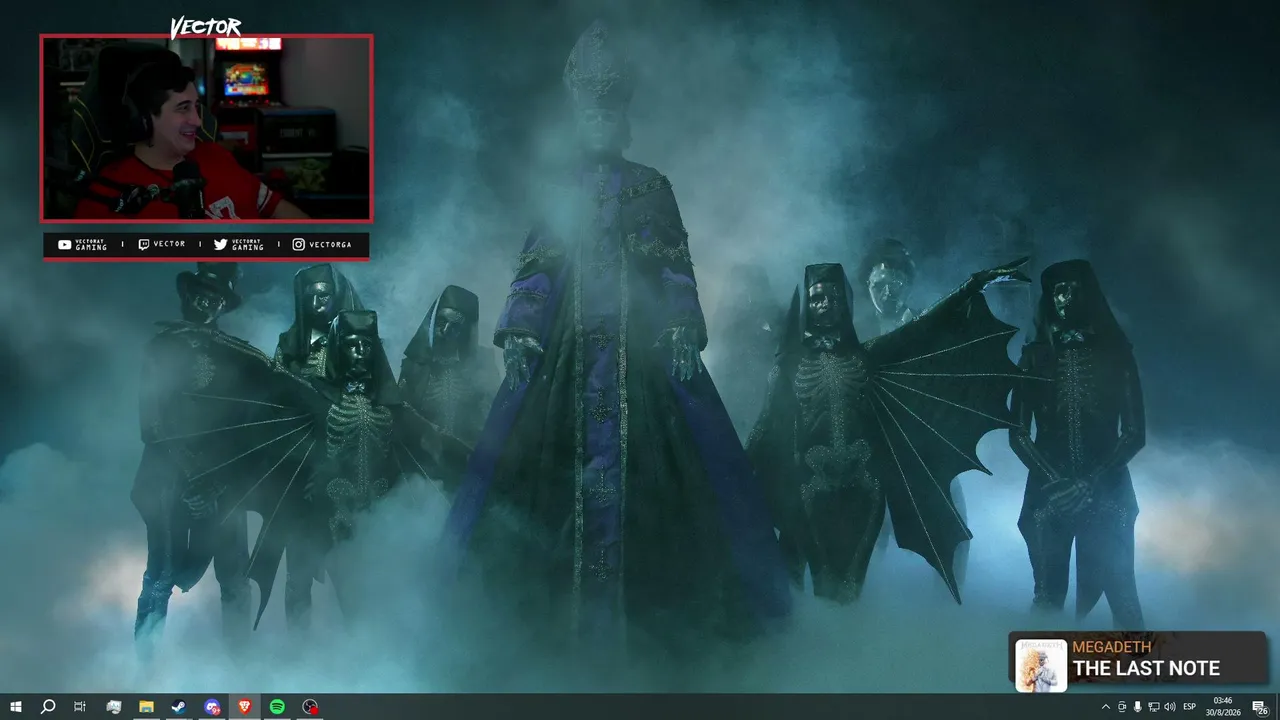Open microphone tray icon
Viewport: 1280px width, 720px height.
pyautogui.click(x=1138, y=707)
